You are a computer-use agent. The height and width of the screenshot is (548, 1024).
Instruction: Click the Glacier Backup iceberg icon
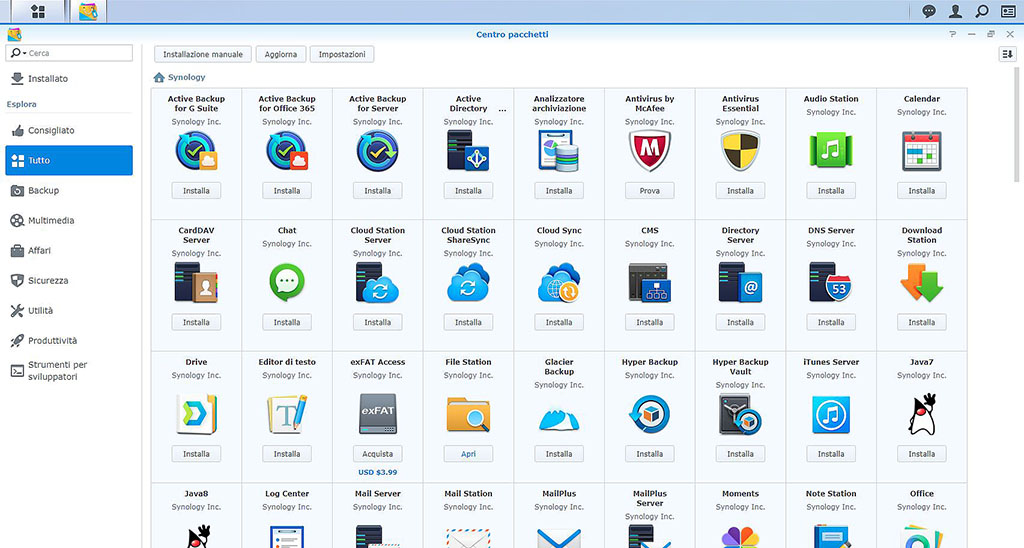[559, 418]
